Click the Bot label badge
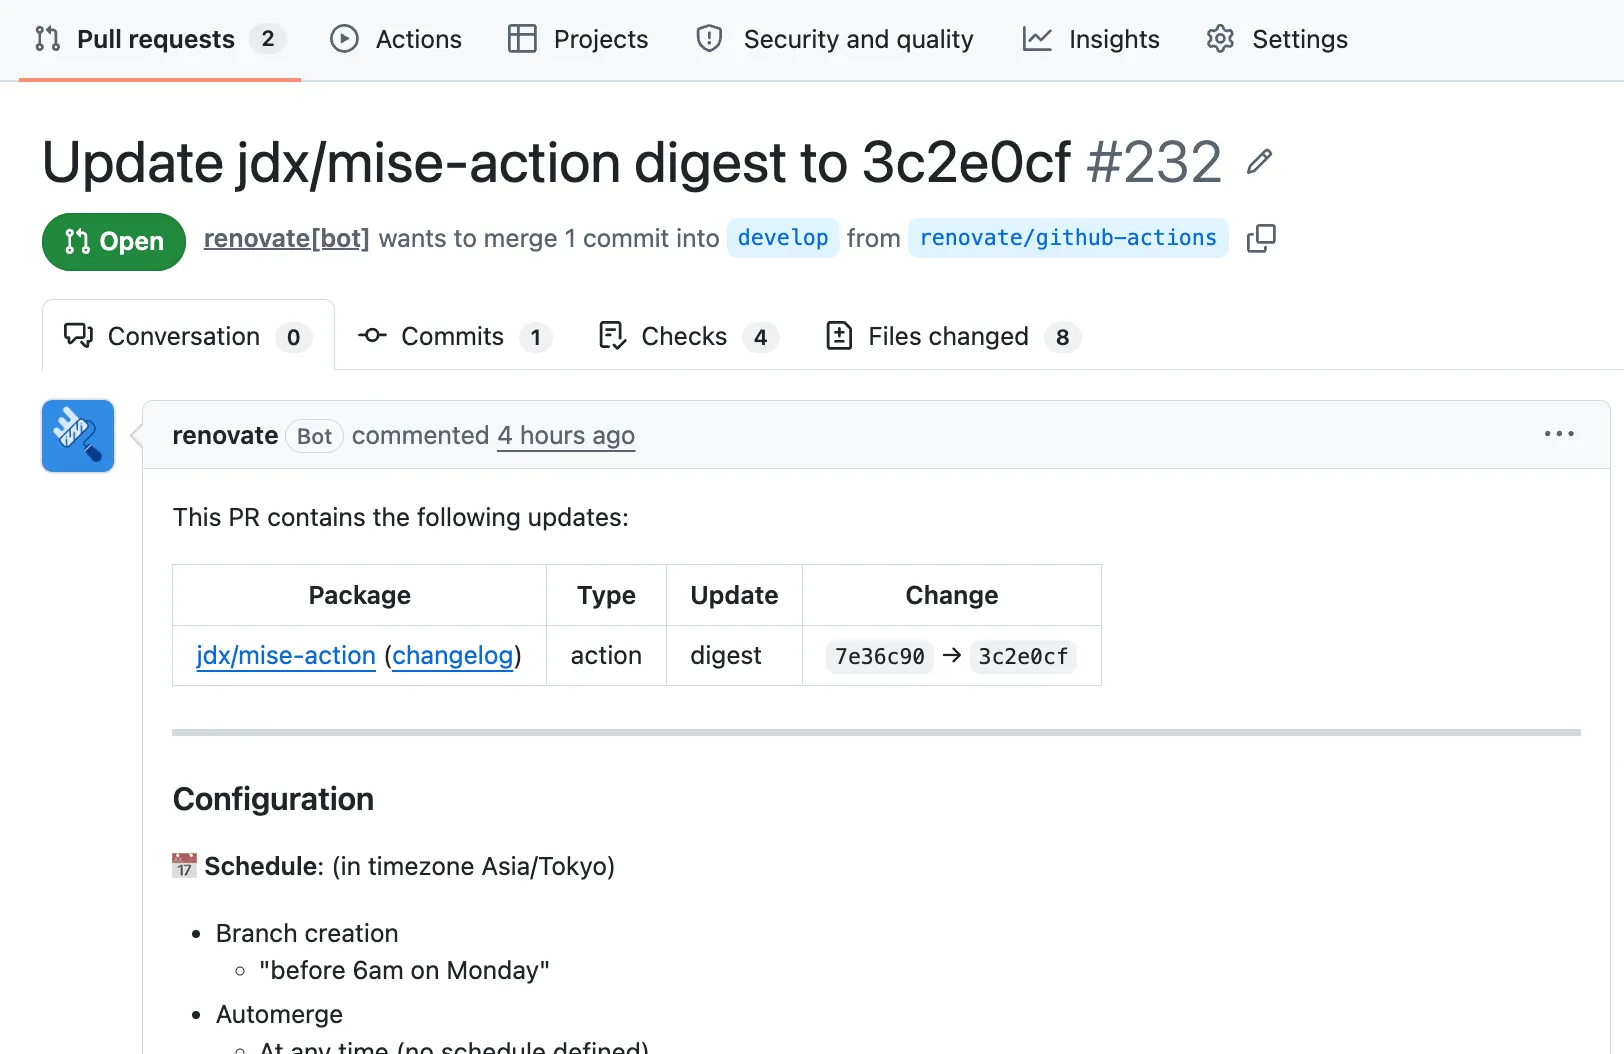Viewport: 1624px width, 1054px height. (x=314, y=436)
